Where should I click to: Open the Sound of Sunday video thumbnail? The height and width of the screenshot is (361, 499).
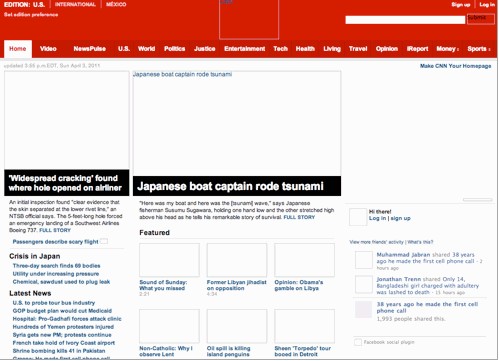click(169, 260)
